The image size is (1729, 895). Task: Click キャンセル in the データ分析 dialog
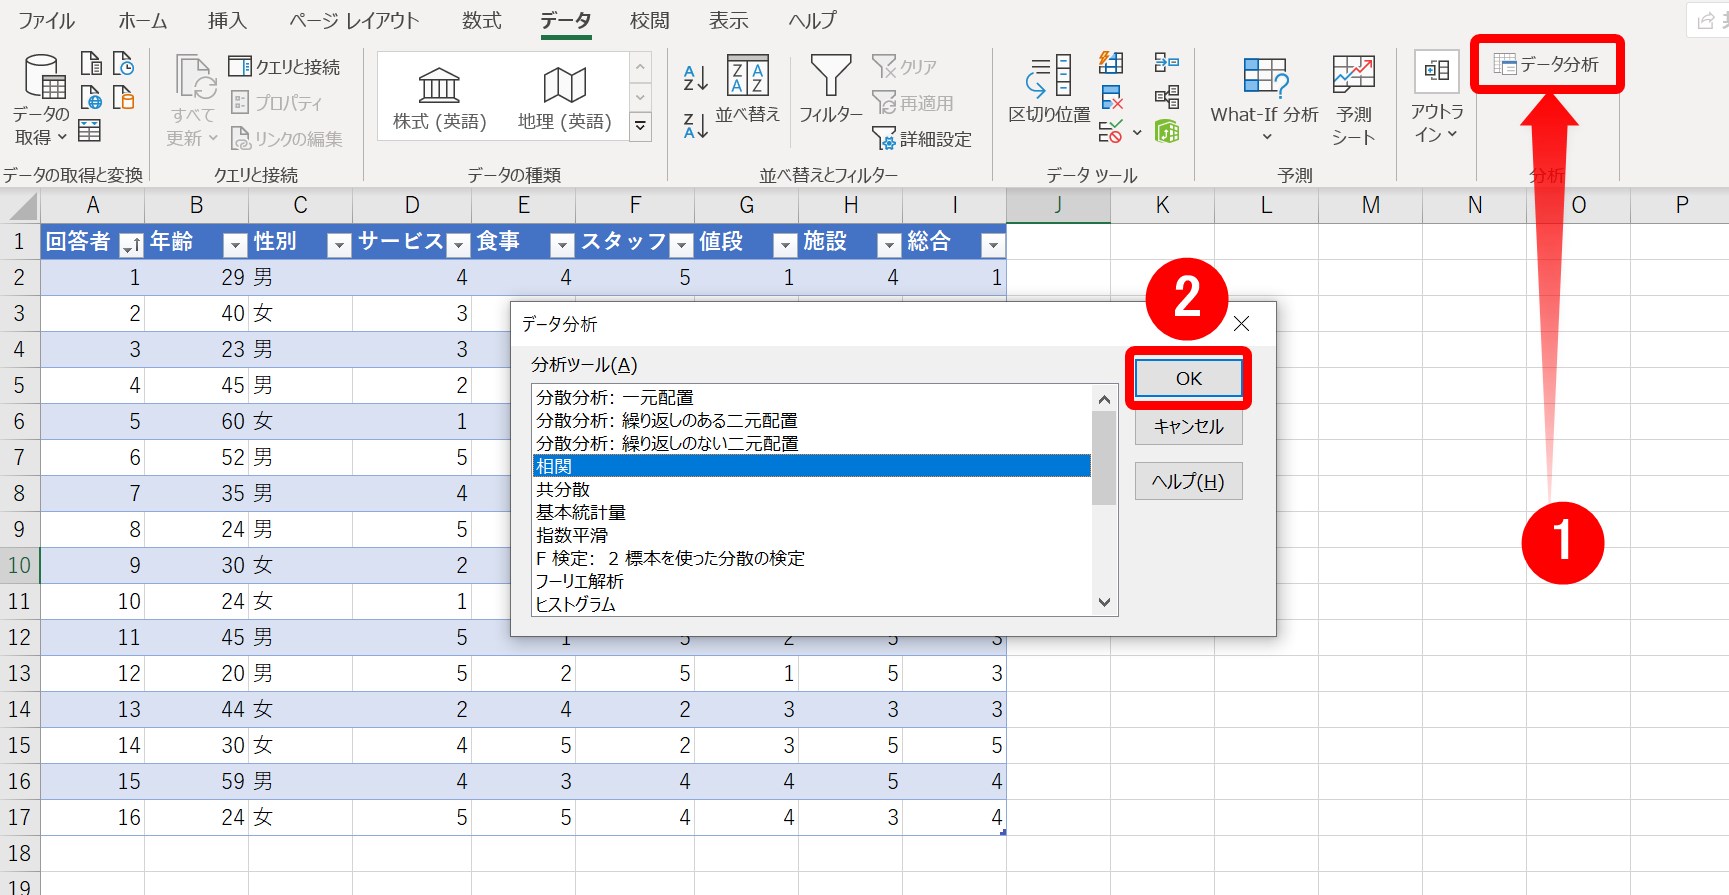point(1189,427)
